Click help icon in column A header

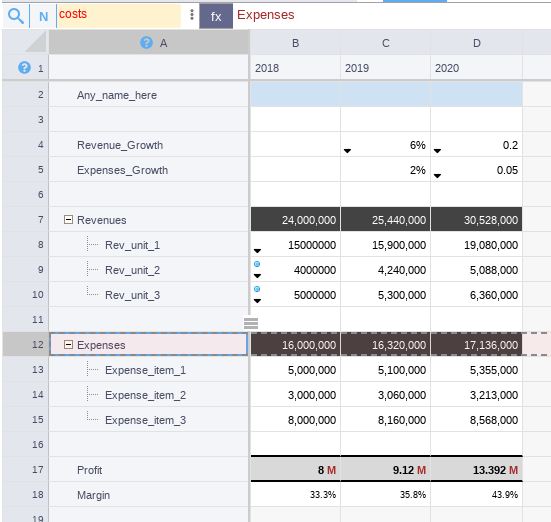pos(146,43)
